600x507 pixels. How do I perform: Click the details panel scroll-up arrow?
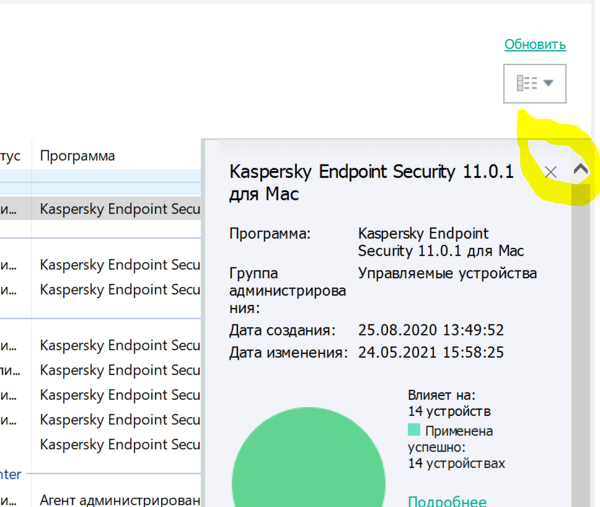[x=581, y=170]
